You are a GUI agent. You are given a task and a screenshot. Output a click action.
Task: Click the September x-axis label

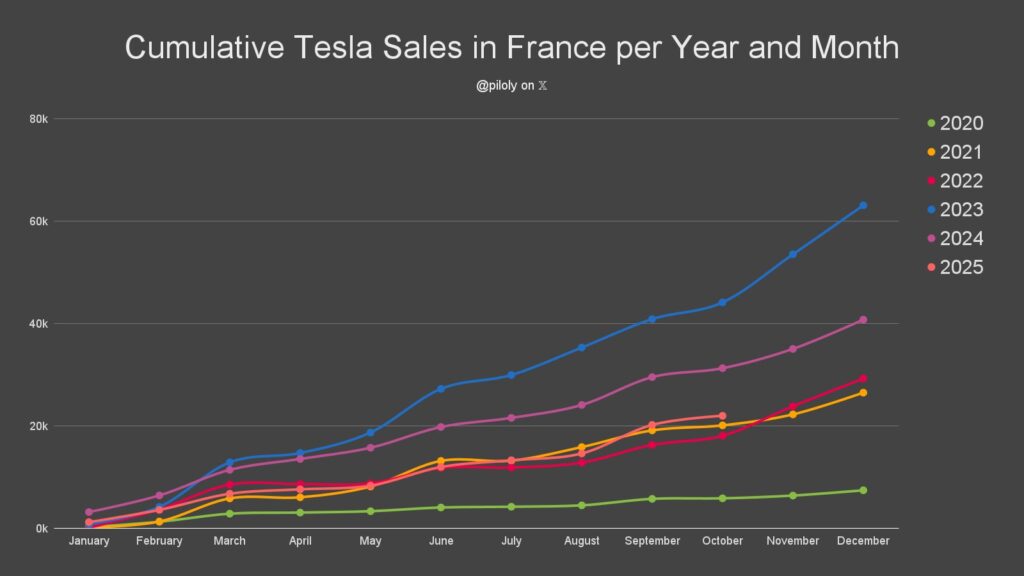[x=652, y=541]
